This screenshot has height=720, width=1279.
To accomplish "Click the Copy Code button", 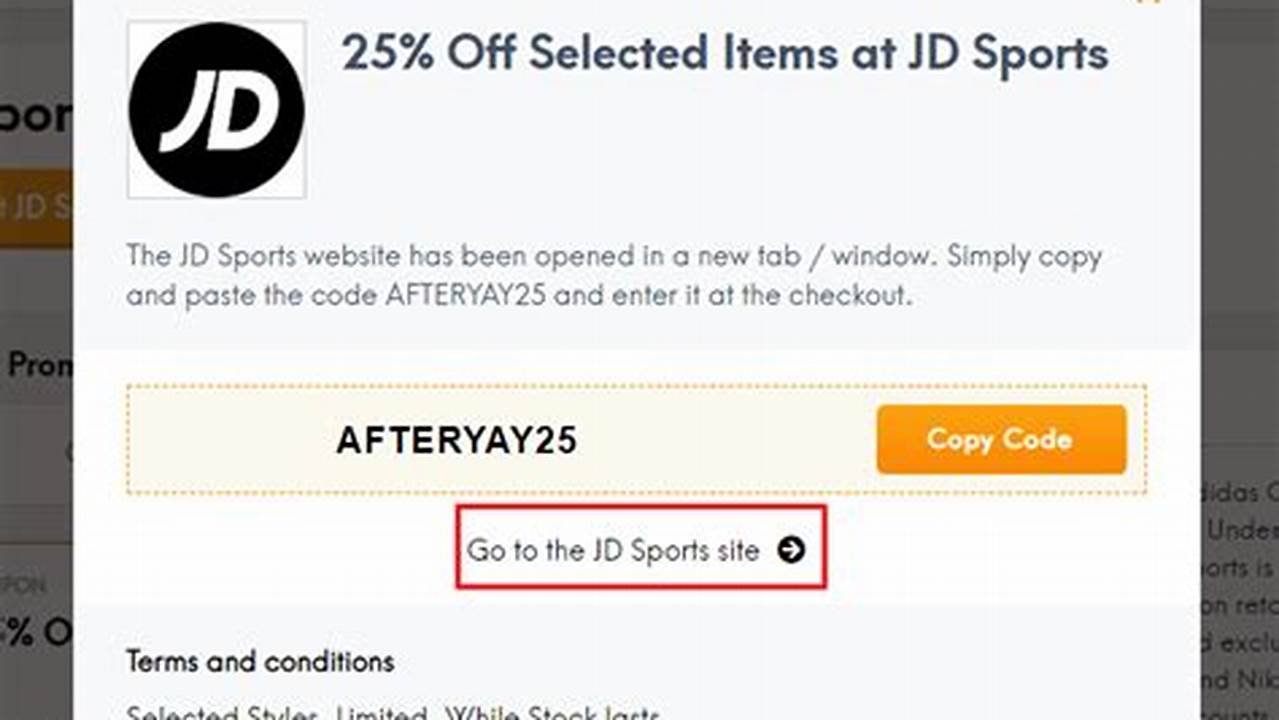I will (x=1000, y=440).
